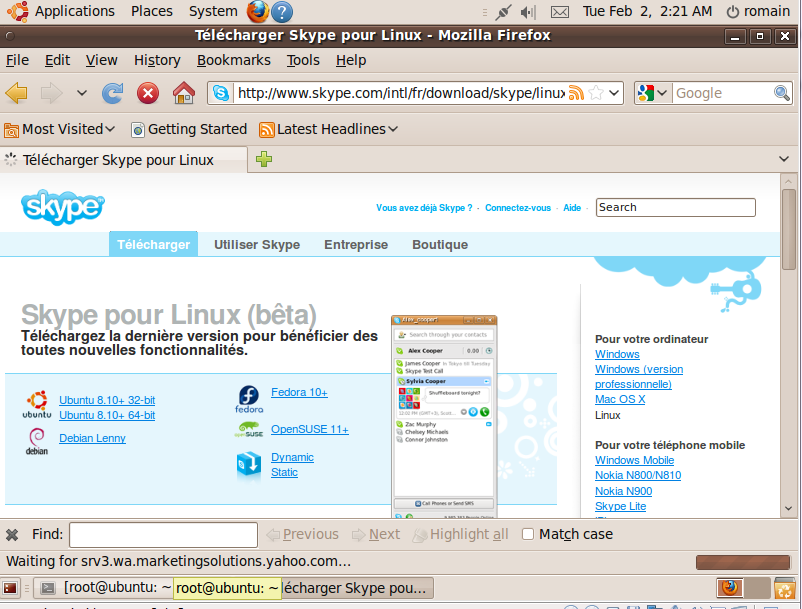The width and height of the screenshot is (802, 609).
Task: Click the Ubuntu logo in download list
Action: pos(37,404)
